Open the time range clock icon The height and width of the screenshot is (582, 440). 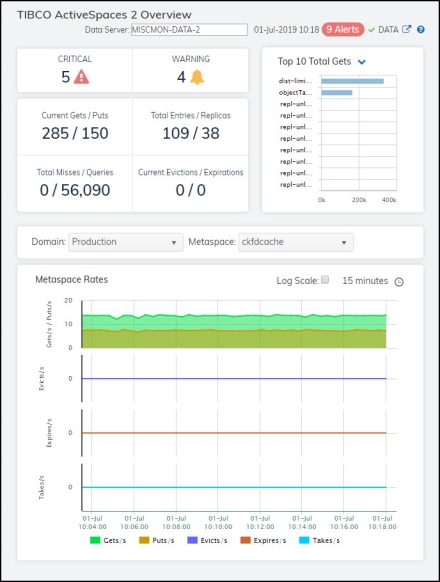click(x=399, y=282)
